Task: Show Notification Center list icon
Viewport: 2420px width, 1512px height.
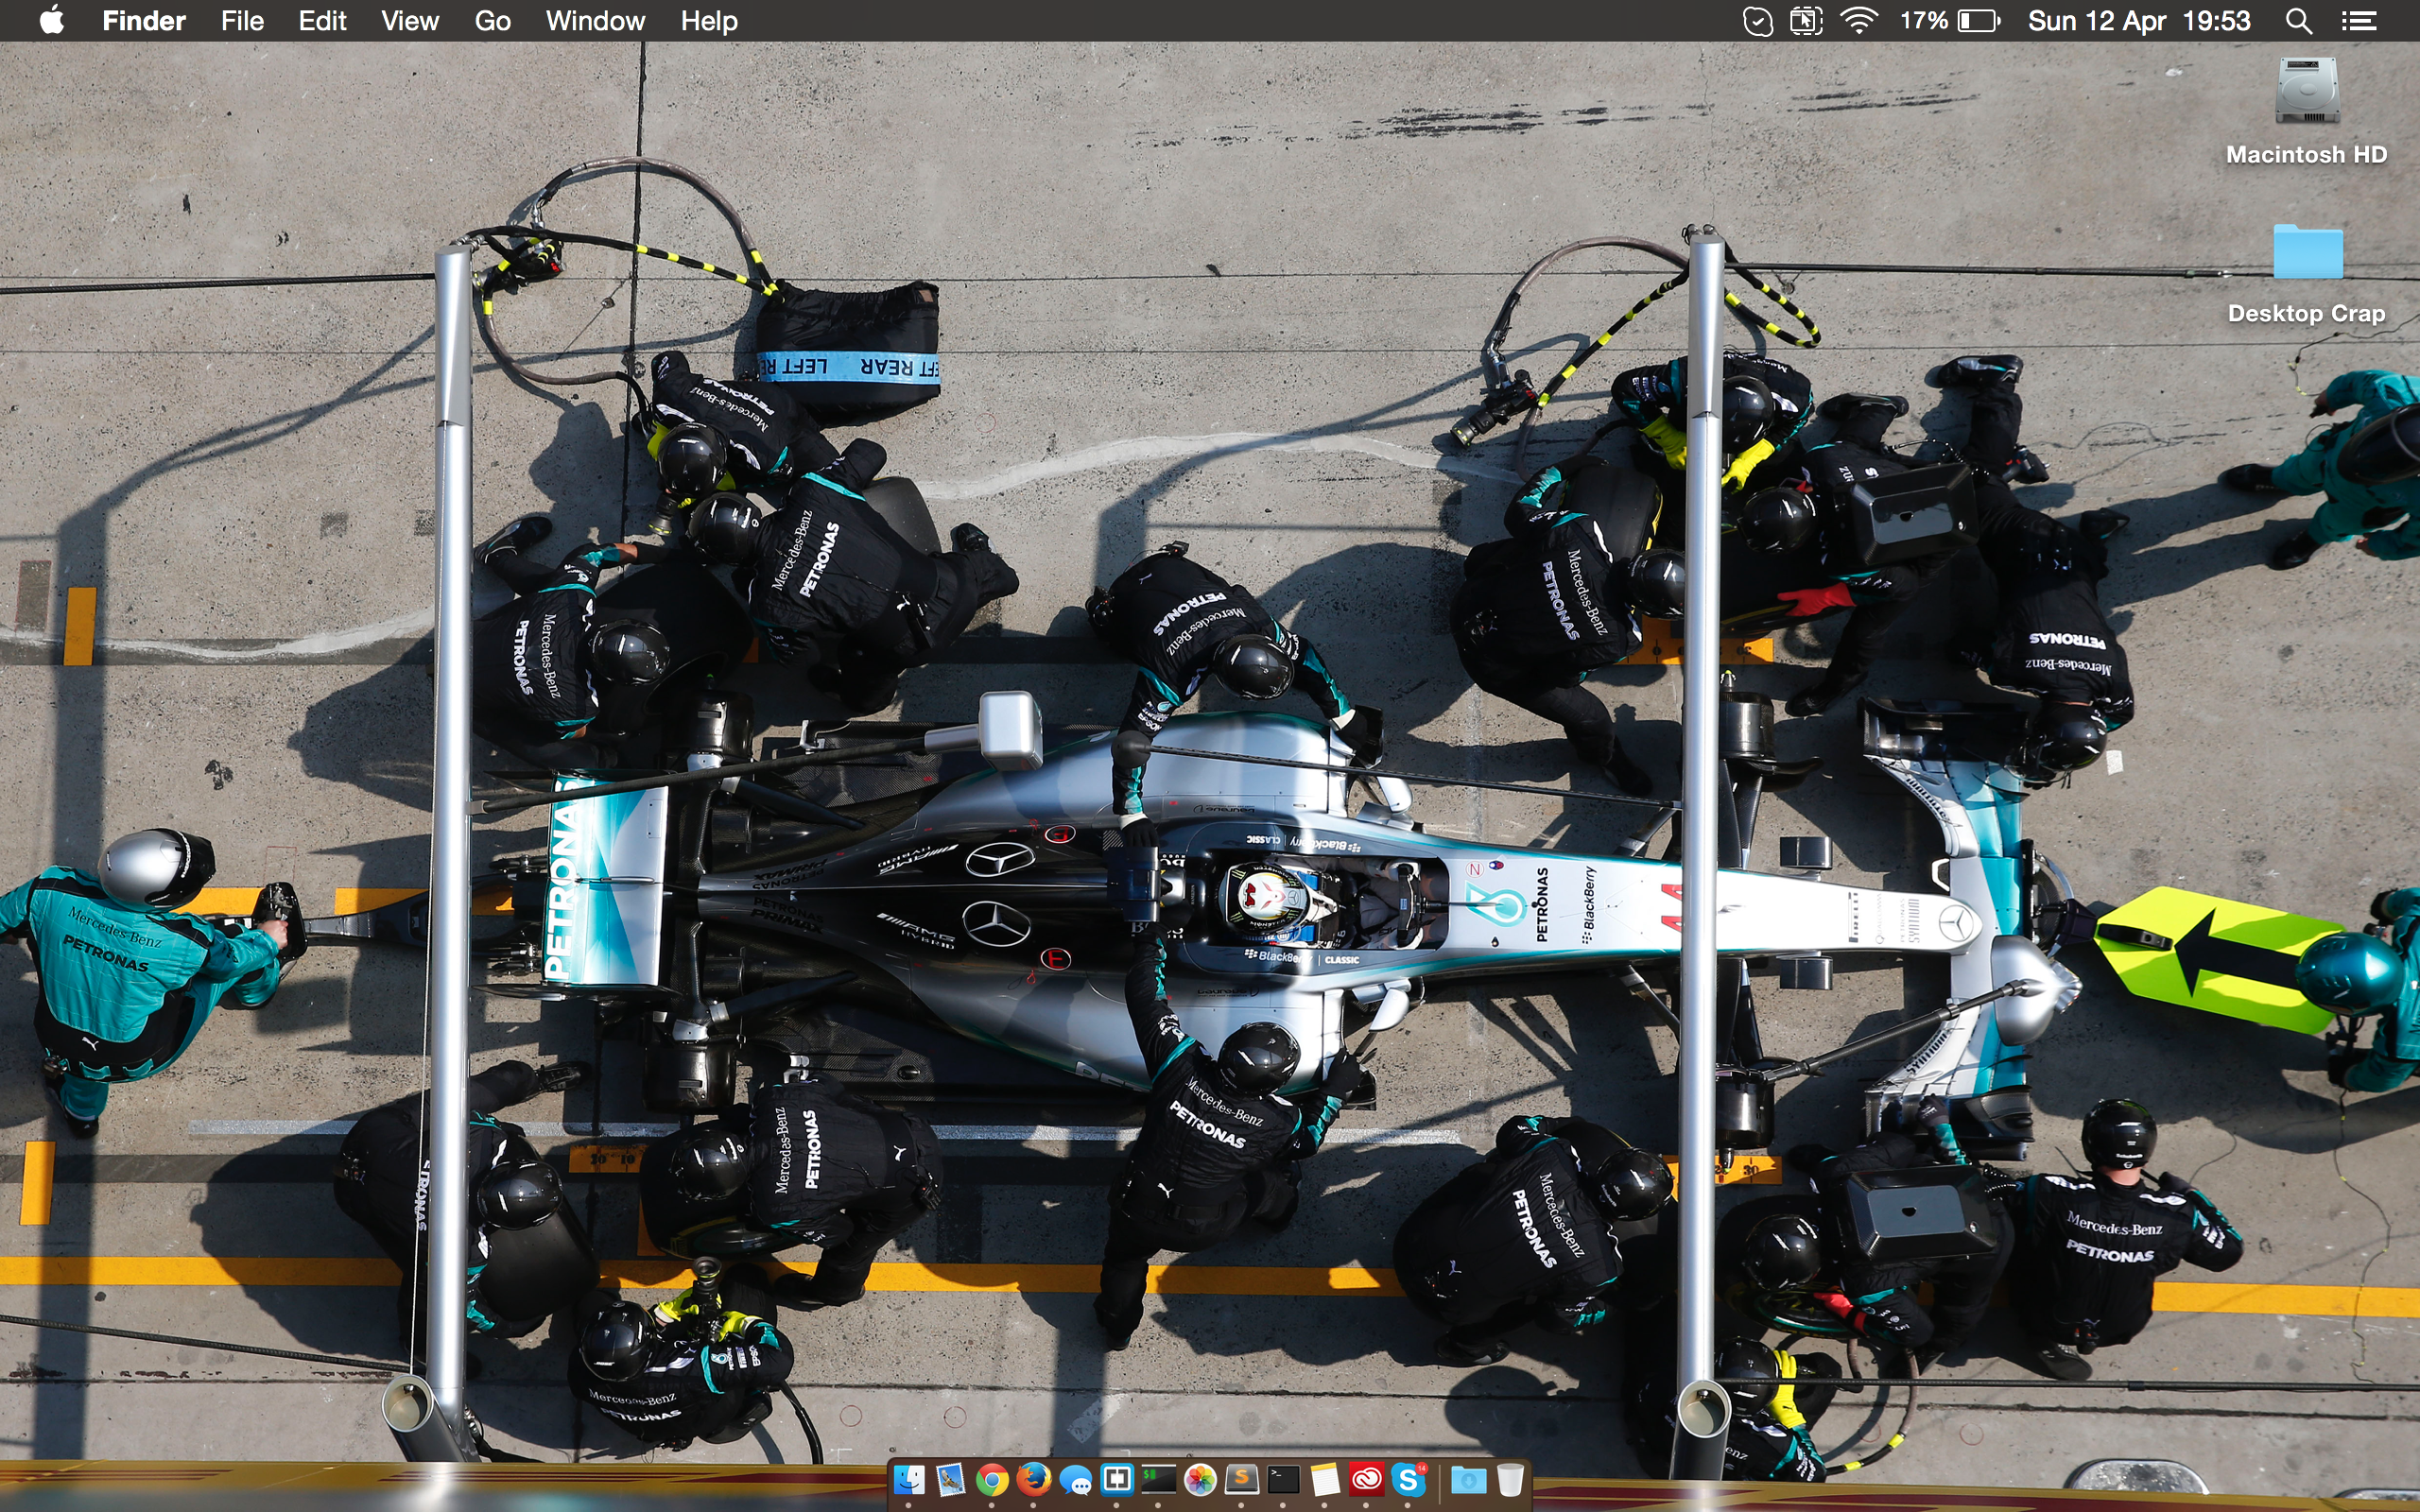Action: [2359, 21]
